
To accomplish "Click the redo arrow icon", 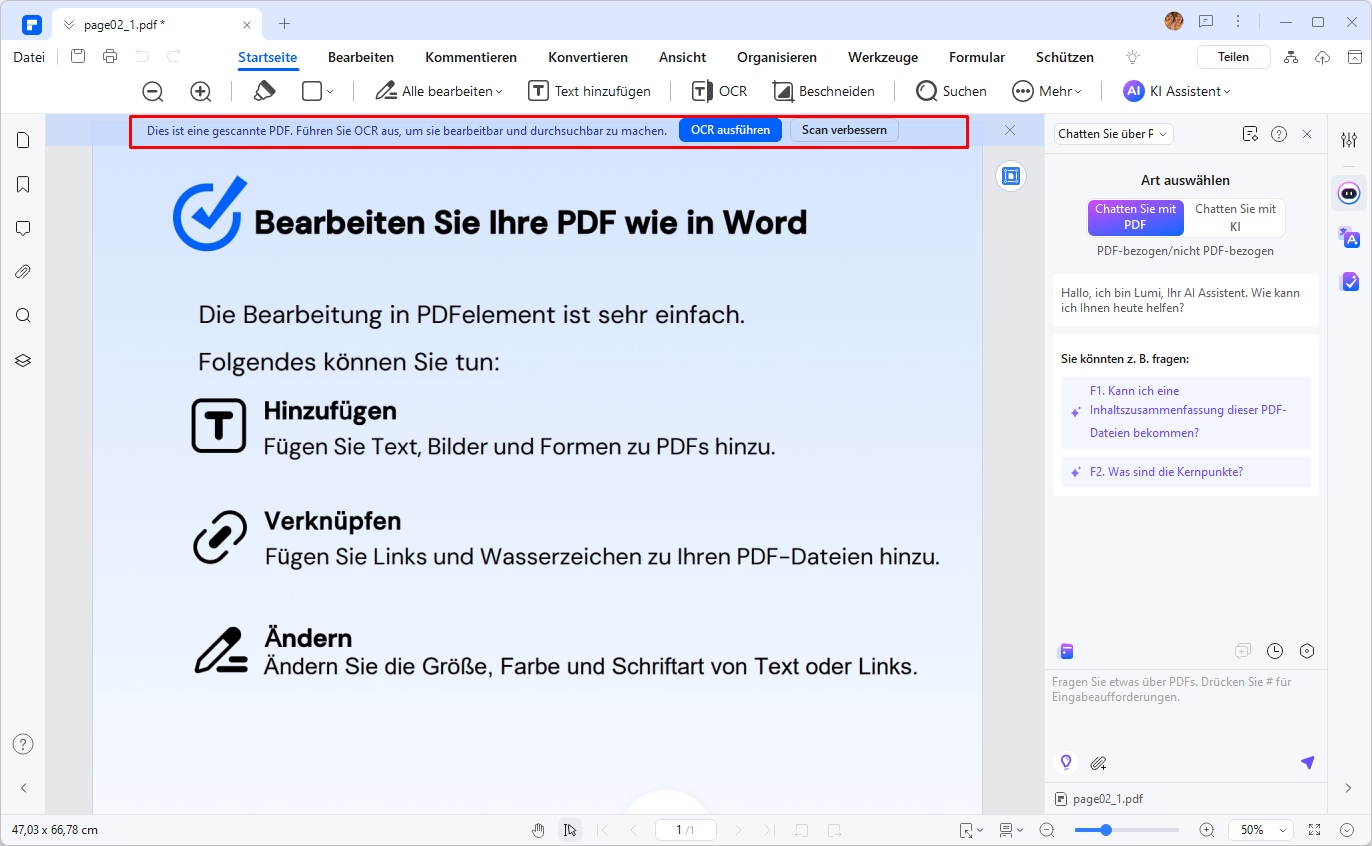I will [174, 57].
